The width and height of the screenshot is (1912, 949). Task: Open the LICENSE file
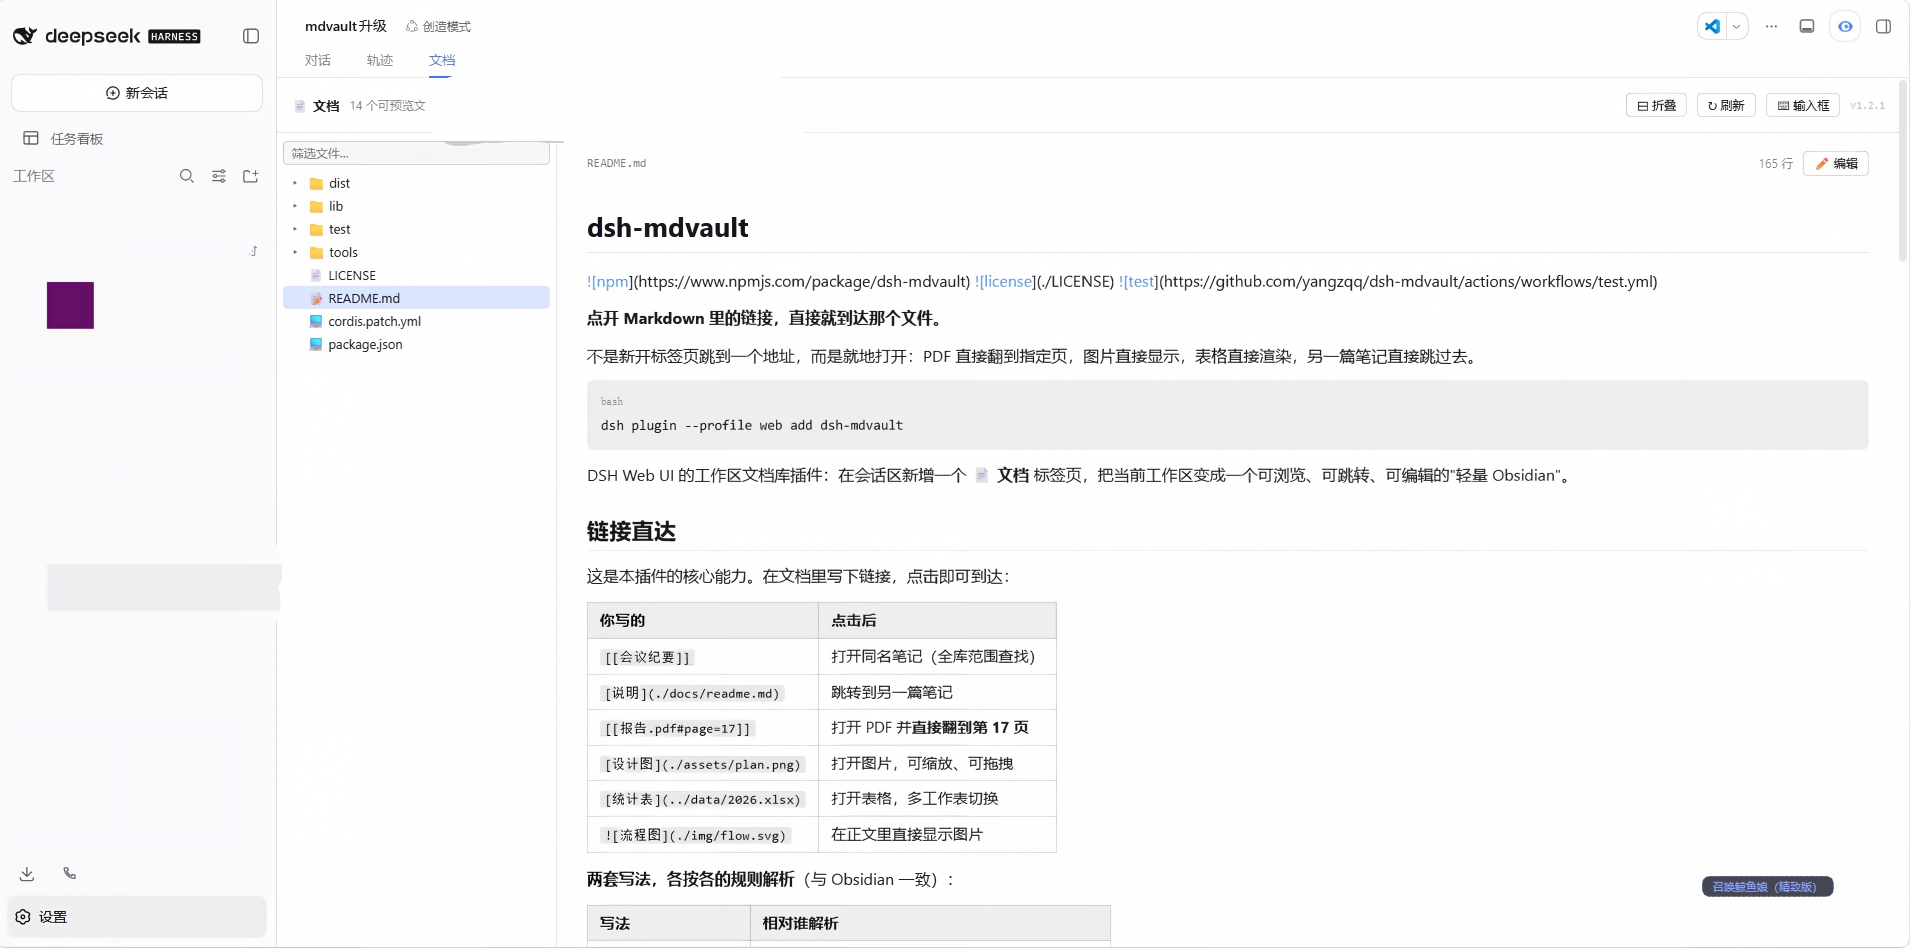point(417,275)
